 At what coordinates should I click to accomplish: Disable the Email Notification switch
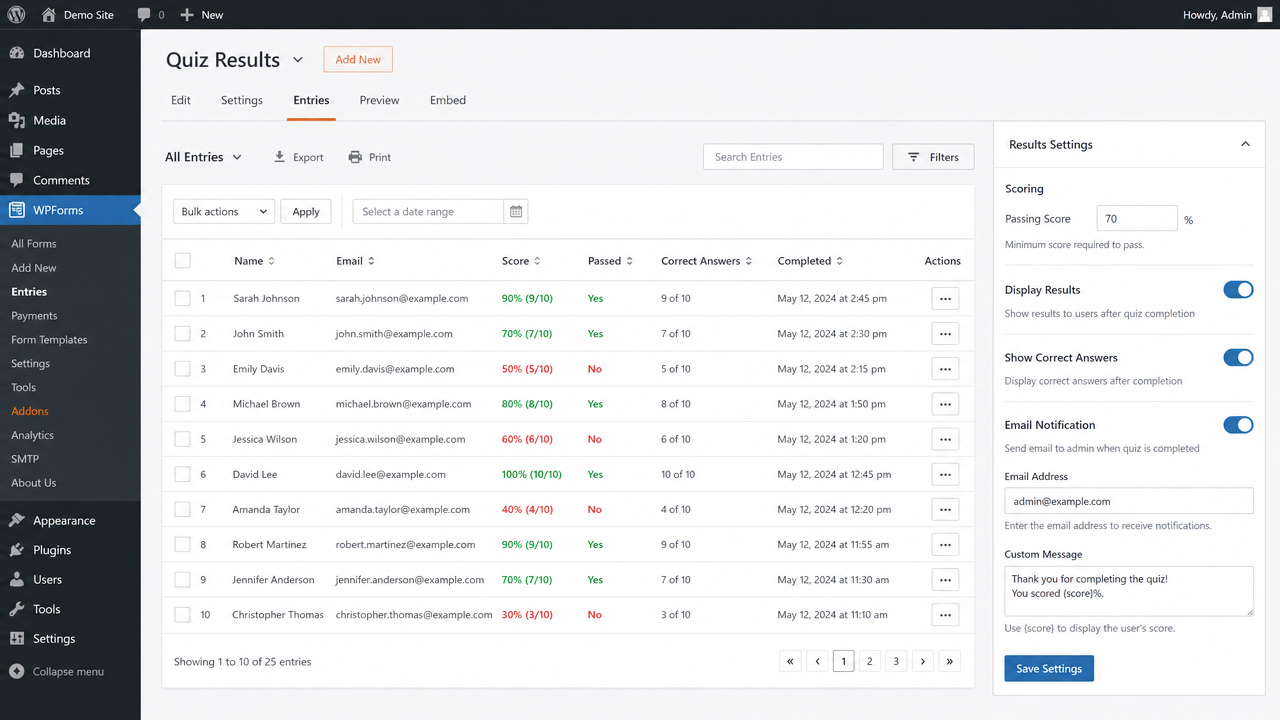click(x=1238, y=425)
